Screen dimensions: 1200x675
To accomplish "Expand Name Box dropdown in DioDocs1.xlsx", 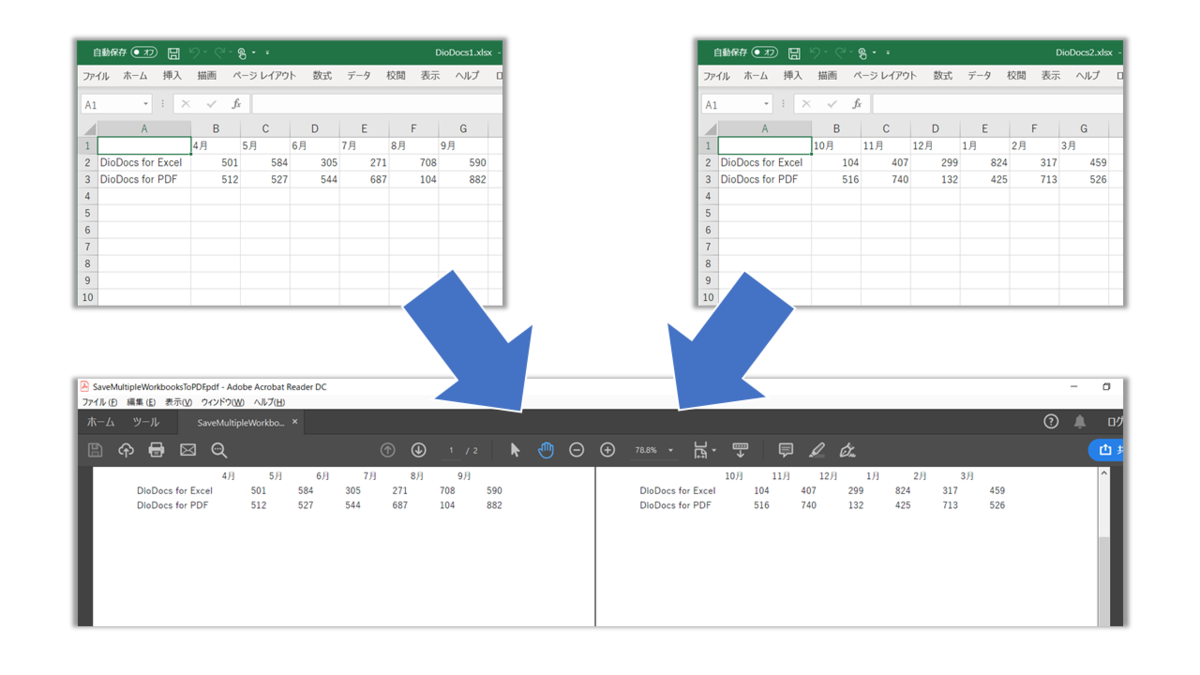I will pos(146,104).
